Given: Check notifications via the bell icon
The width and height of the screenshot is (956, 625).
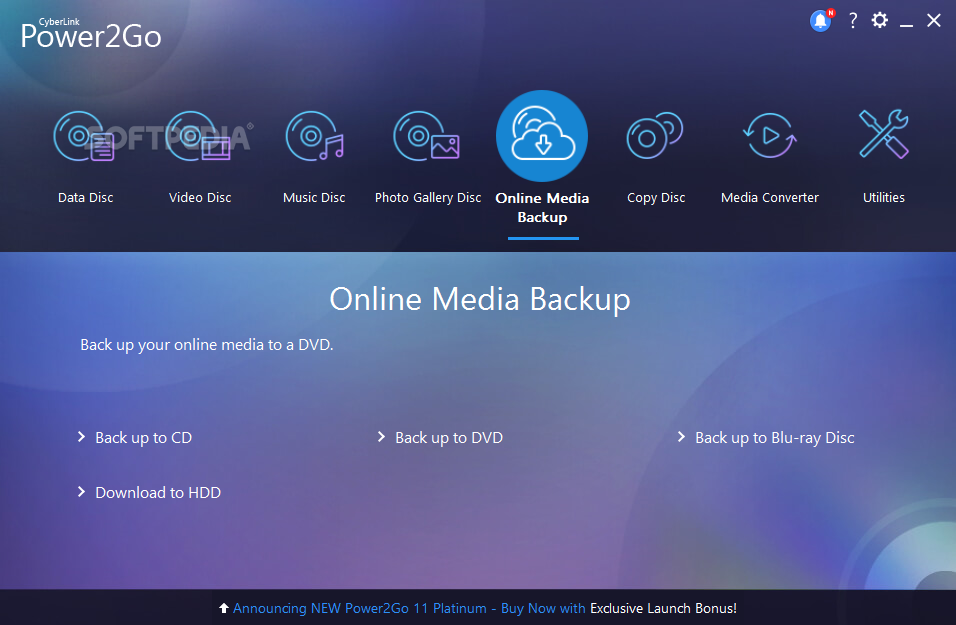Looking at the screenshot, I should pyautogui.click(x=821, y=20).
